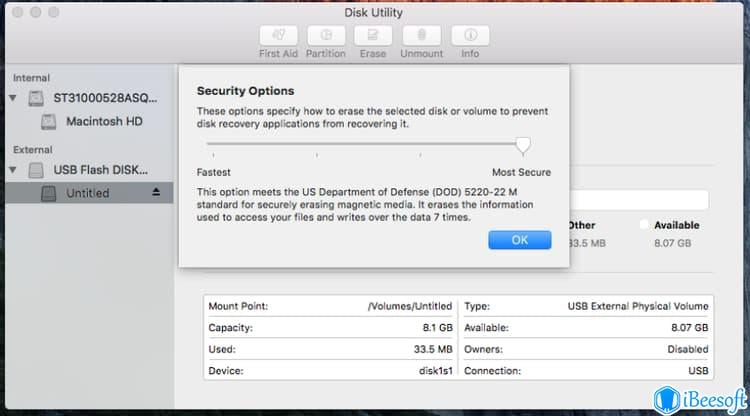Click the Most Secure label

(521, 172)
